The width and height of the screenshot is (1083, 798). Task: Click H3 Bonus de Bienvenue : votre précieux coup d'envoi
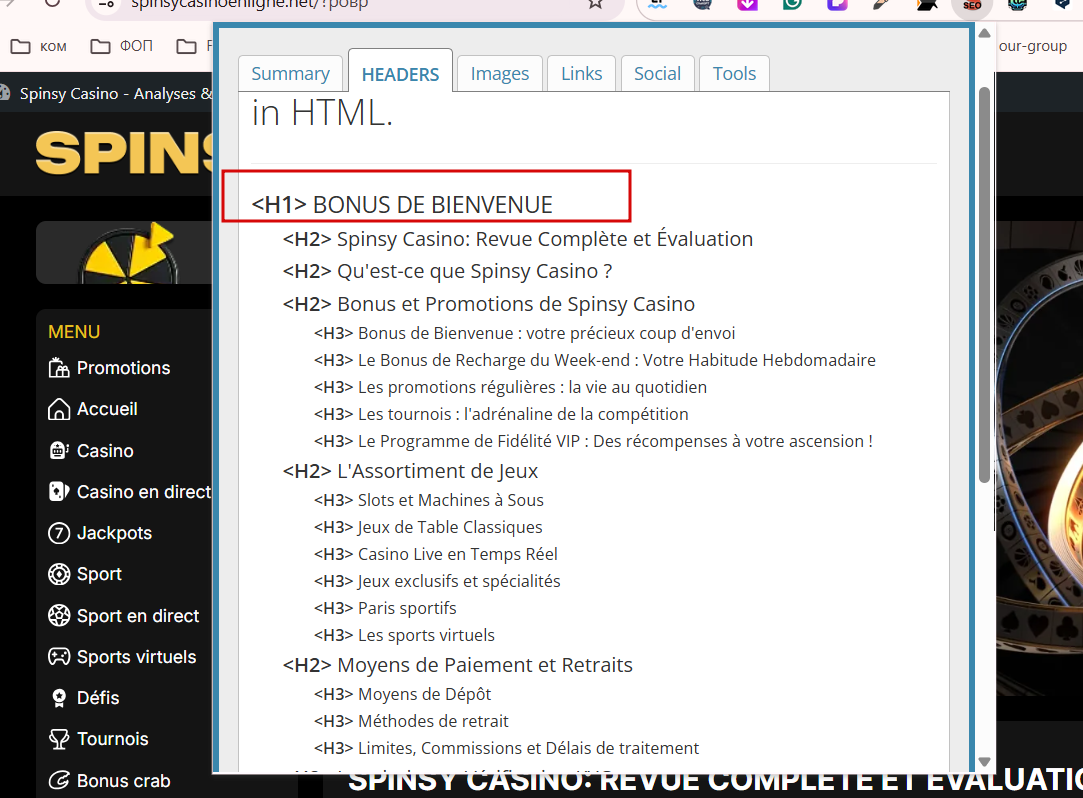(524, 333)
